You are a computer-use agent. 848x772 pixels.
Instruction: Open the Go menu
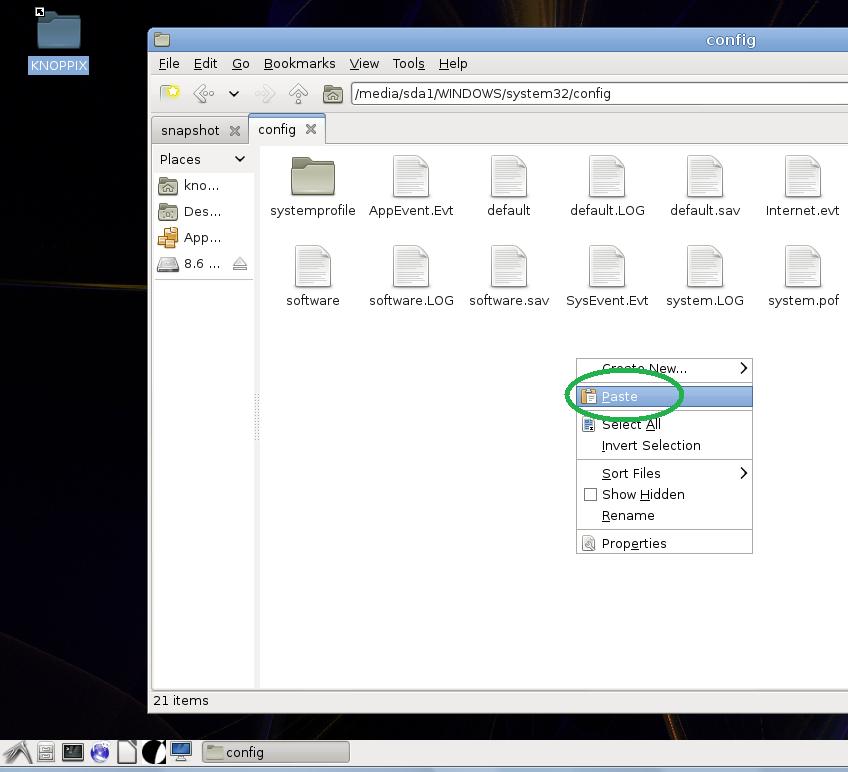coord(241,64)
